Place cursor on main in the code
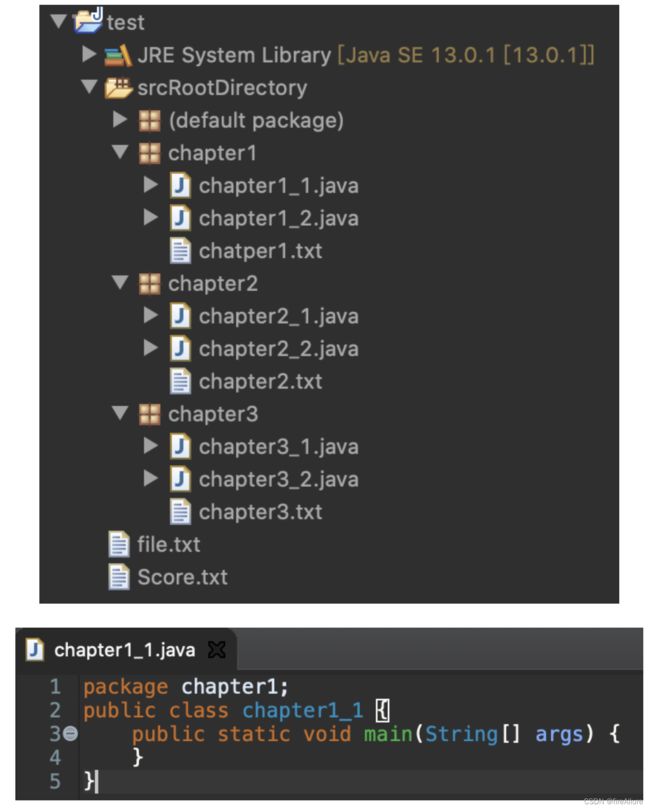Image resolution: width=650 pixels, height=809 pixels. [x=388, y=733]
